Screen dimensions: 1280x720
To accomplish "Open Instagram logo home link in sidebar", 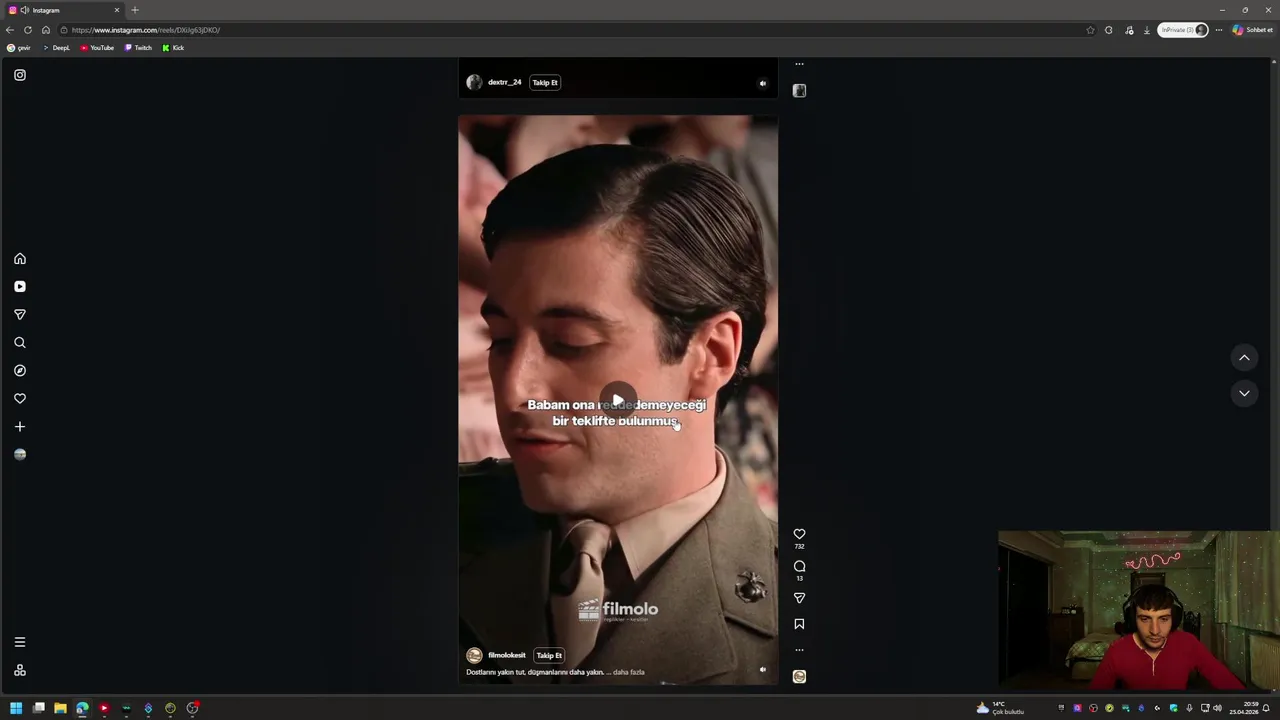I will pyautogui.click(x=20, y=75).
